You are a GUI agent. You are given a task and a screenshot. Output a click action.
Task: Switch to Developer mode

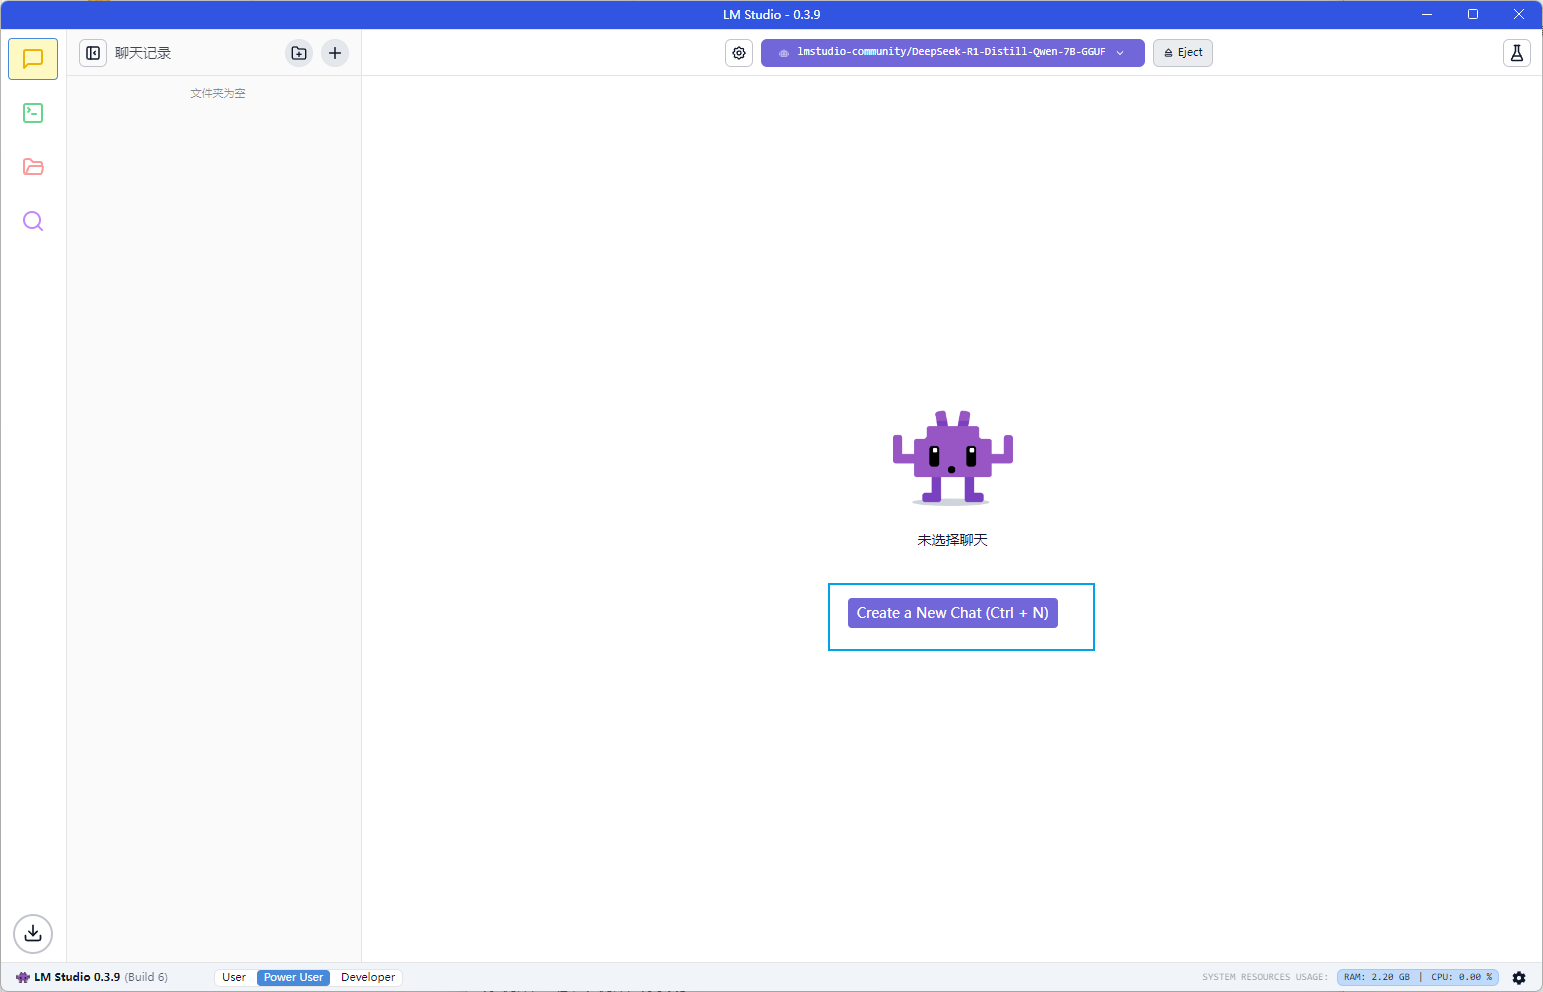point(368,977)
